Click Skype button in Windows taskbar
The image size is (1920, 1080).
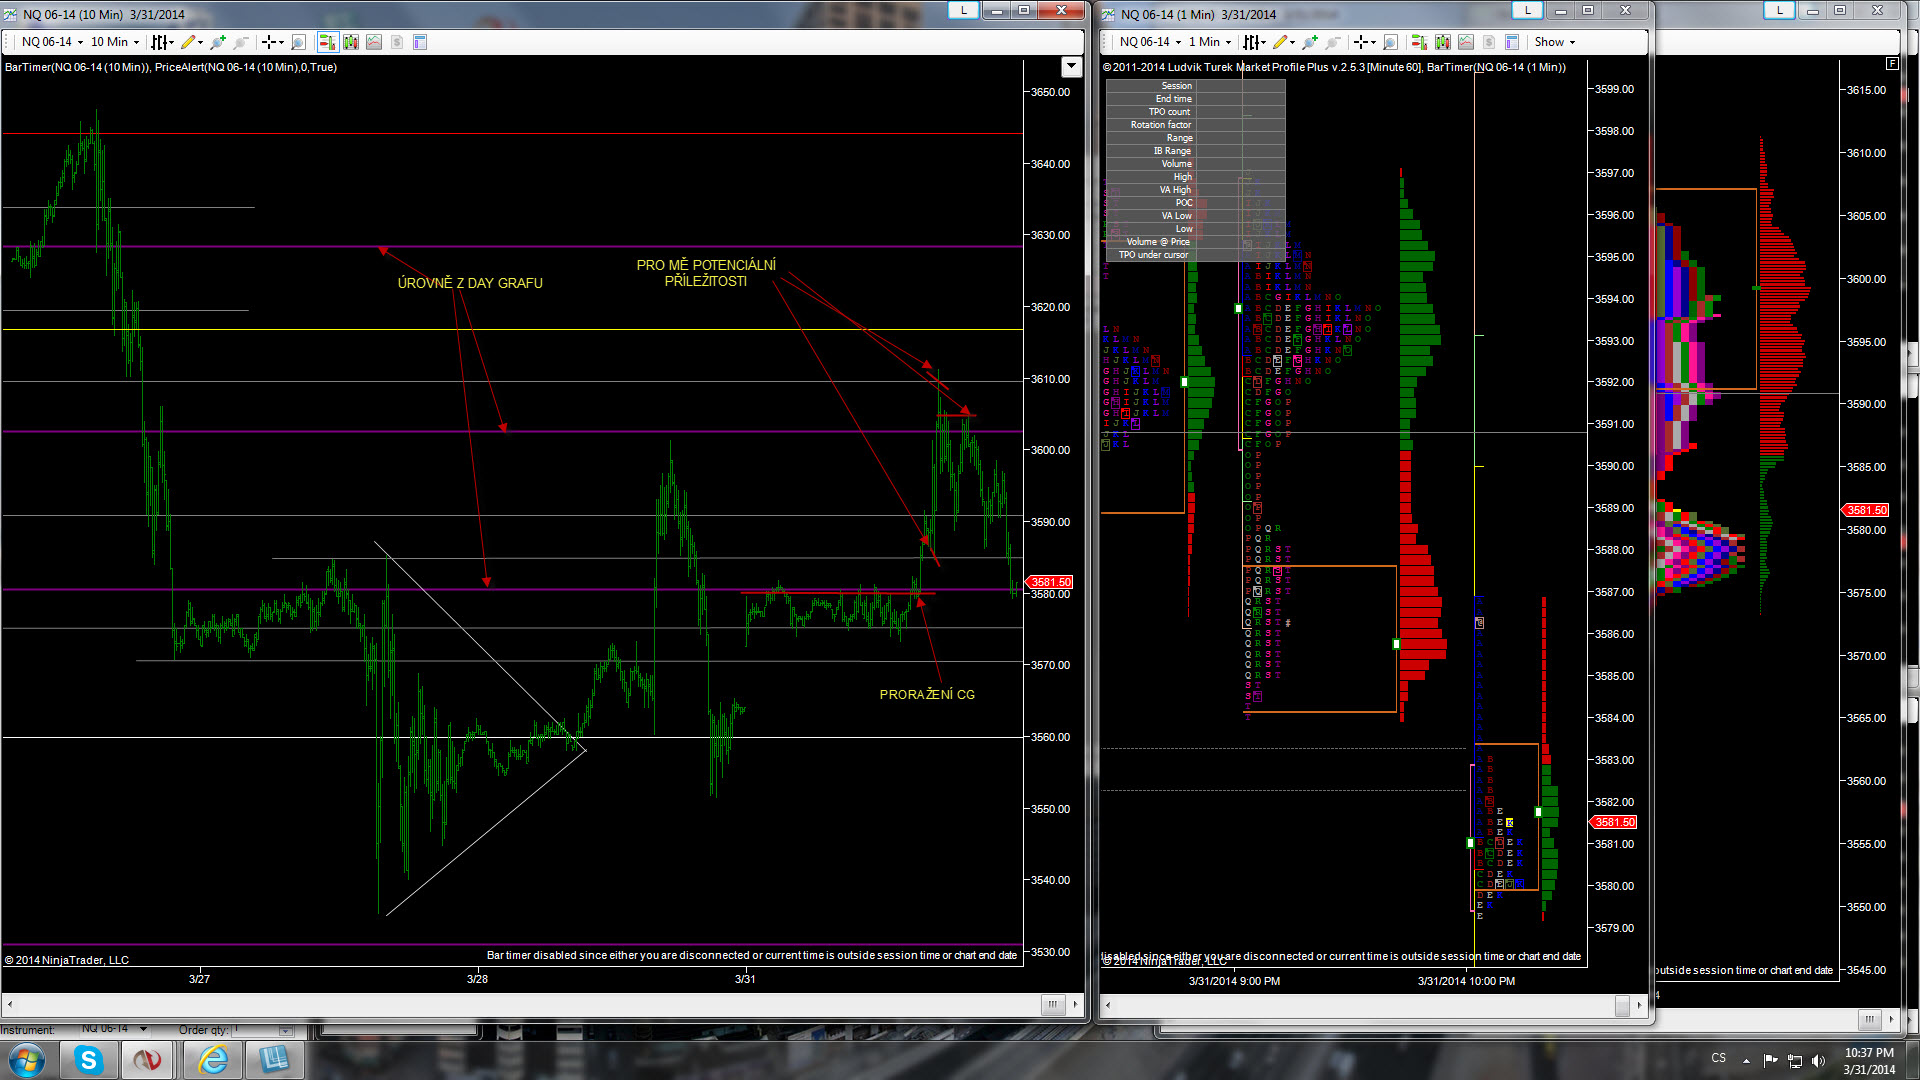pos(89,1059)
